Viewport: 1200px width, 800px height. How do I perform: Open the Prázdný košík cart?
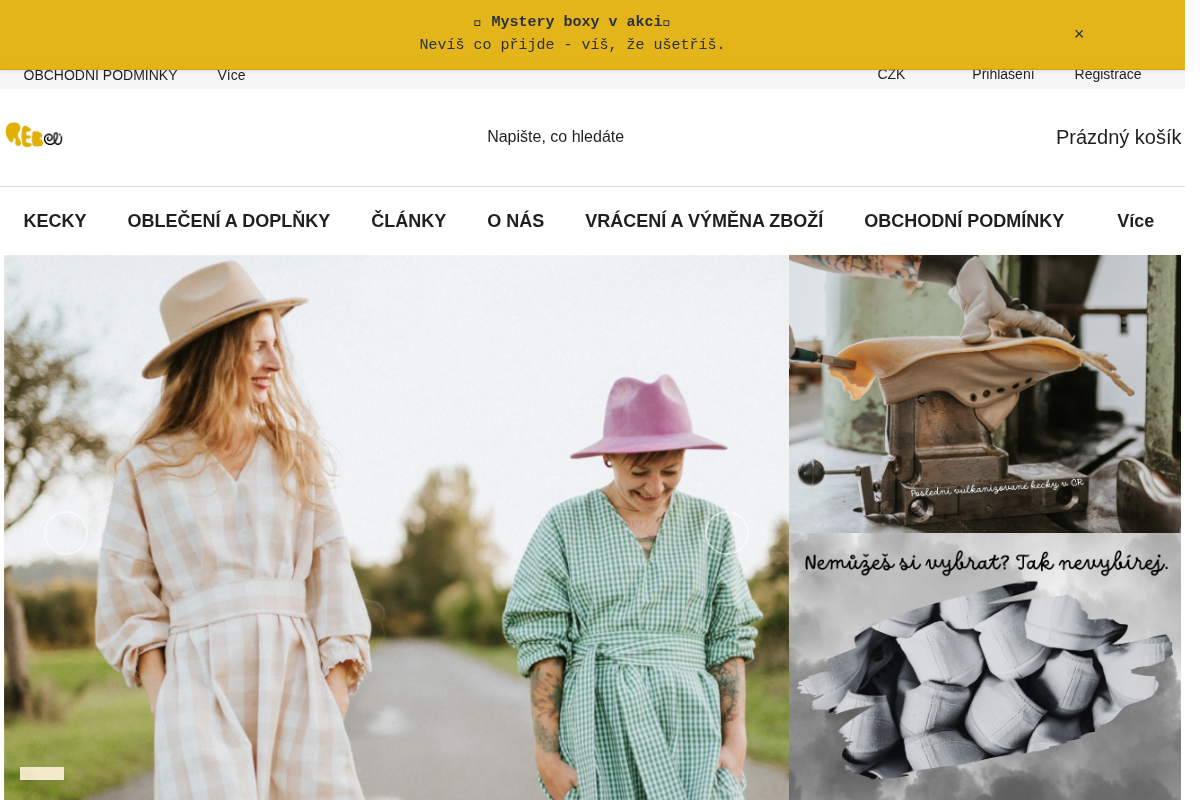coord(1118,137)
